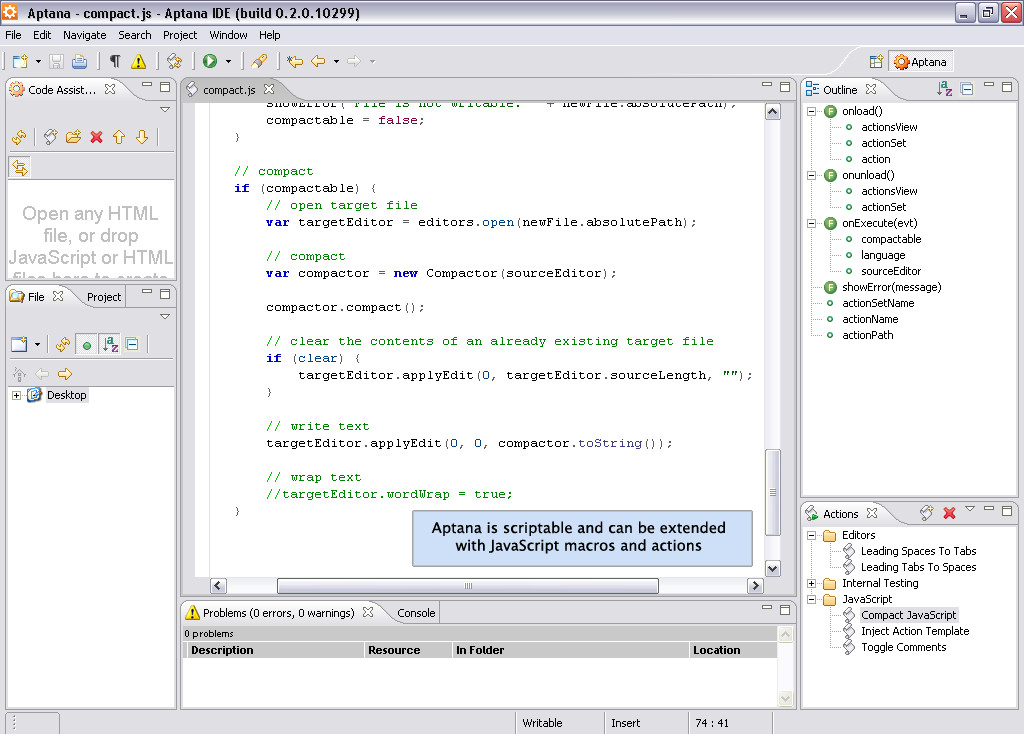Close the Problems view tab
This screenshot has height=734, width=1024.
(x=368, y=613)
